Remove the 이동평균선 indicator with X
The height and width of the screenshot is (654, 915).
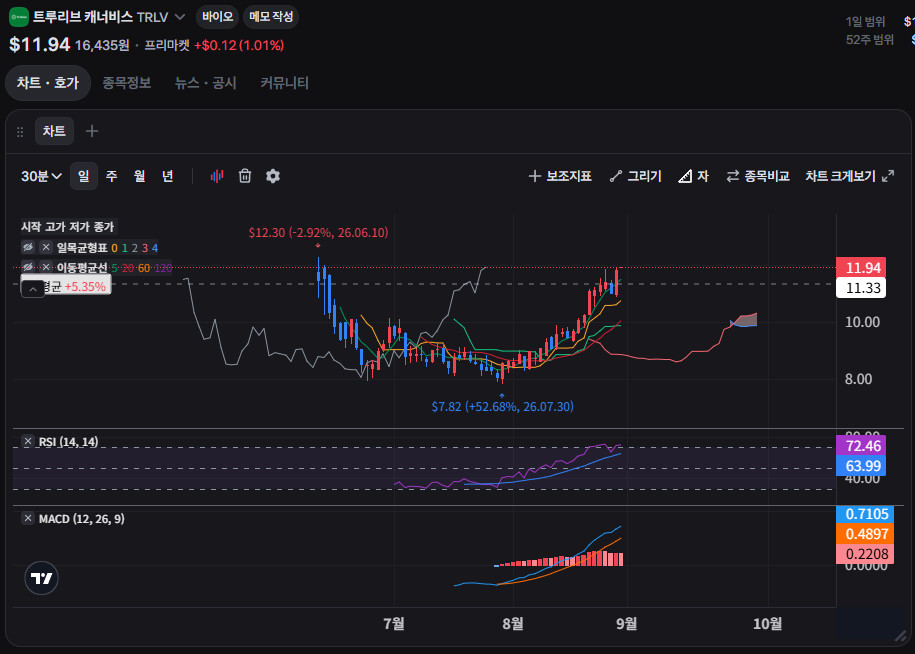(46, 267)
